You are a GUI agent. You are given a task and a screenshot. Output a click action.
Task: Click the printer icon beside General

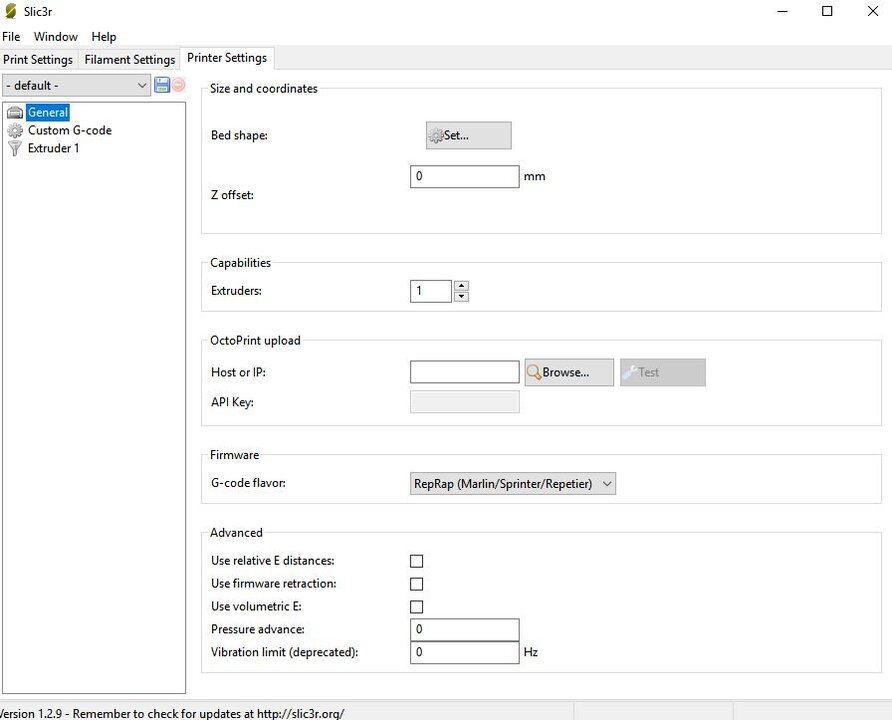[x=15, y=113]
